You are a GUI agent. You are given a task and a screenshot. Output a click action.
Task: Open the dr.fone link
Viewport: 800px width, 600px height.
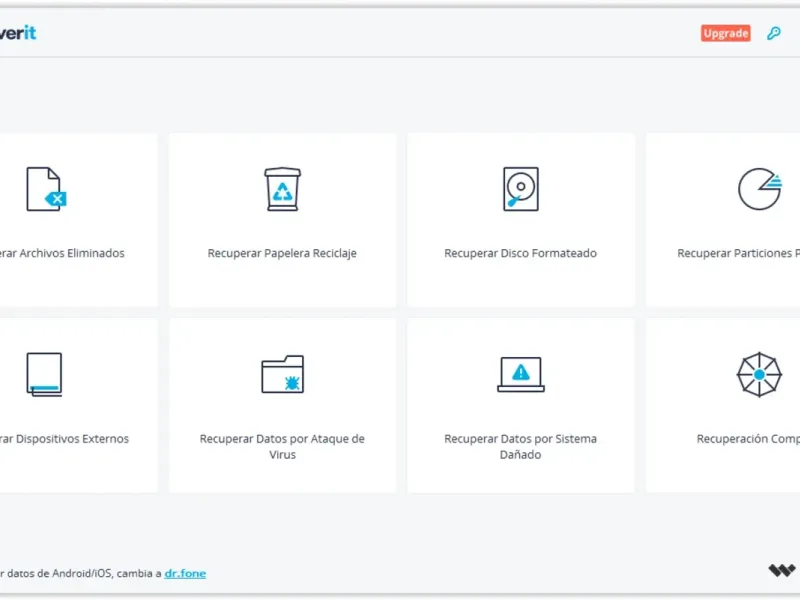point(185,573)
